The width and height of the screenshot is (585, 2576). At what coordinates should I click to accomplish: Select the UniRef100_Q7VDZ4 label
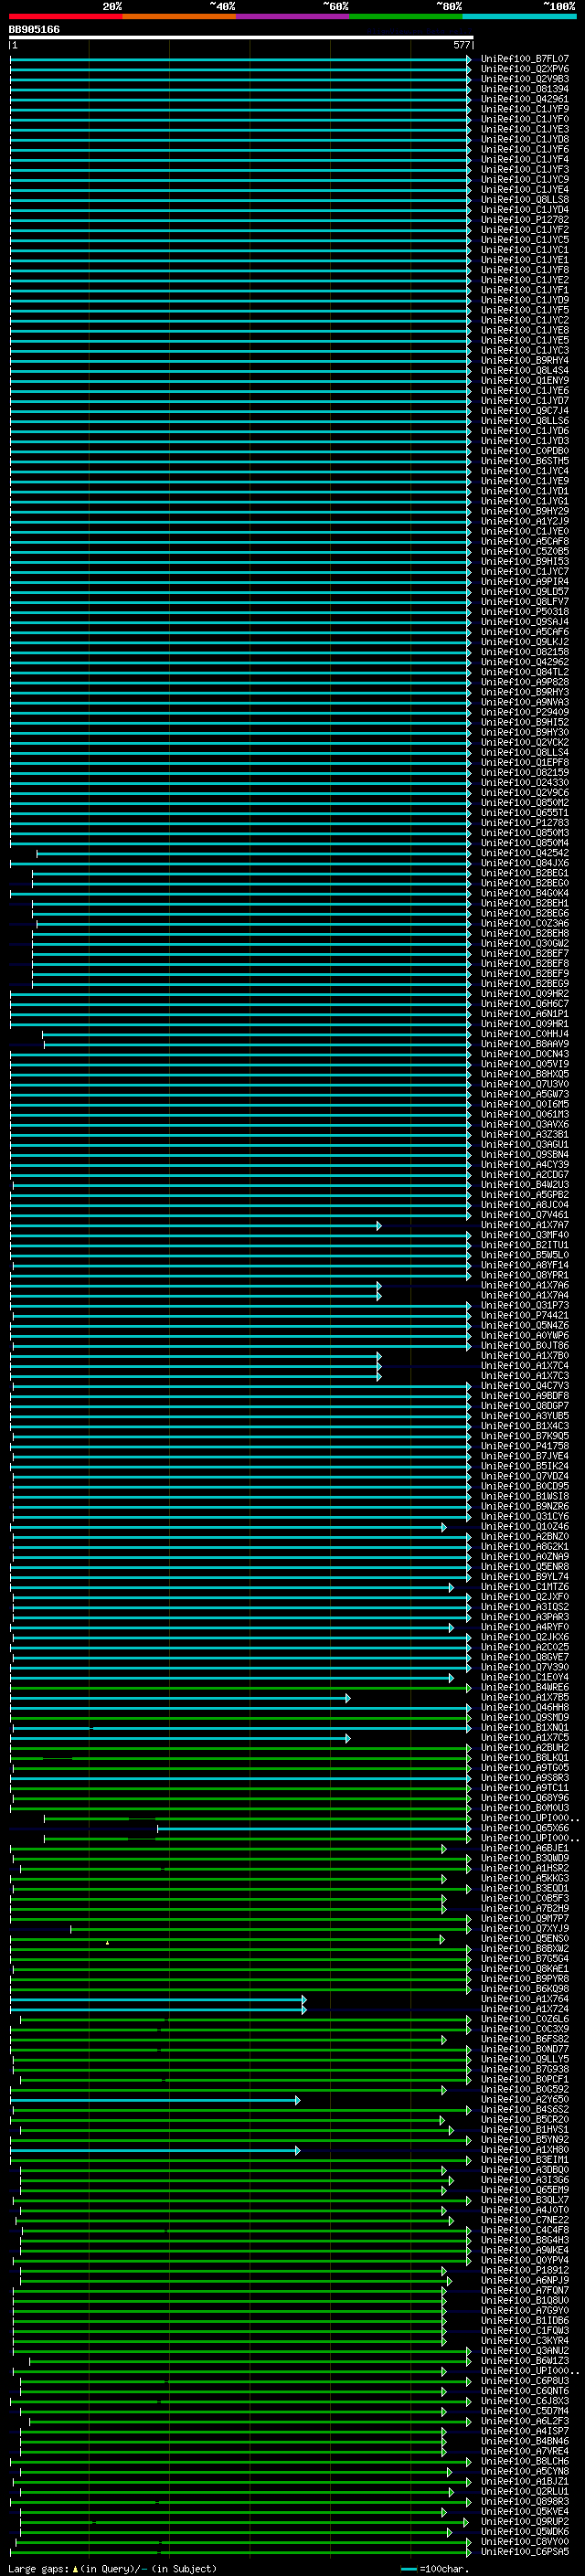pyautogui.click(x=525, y=1476)
